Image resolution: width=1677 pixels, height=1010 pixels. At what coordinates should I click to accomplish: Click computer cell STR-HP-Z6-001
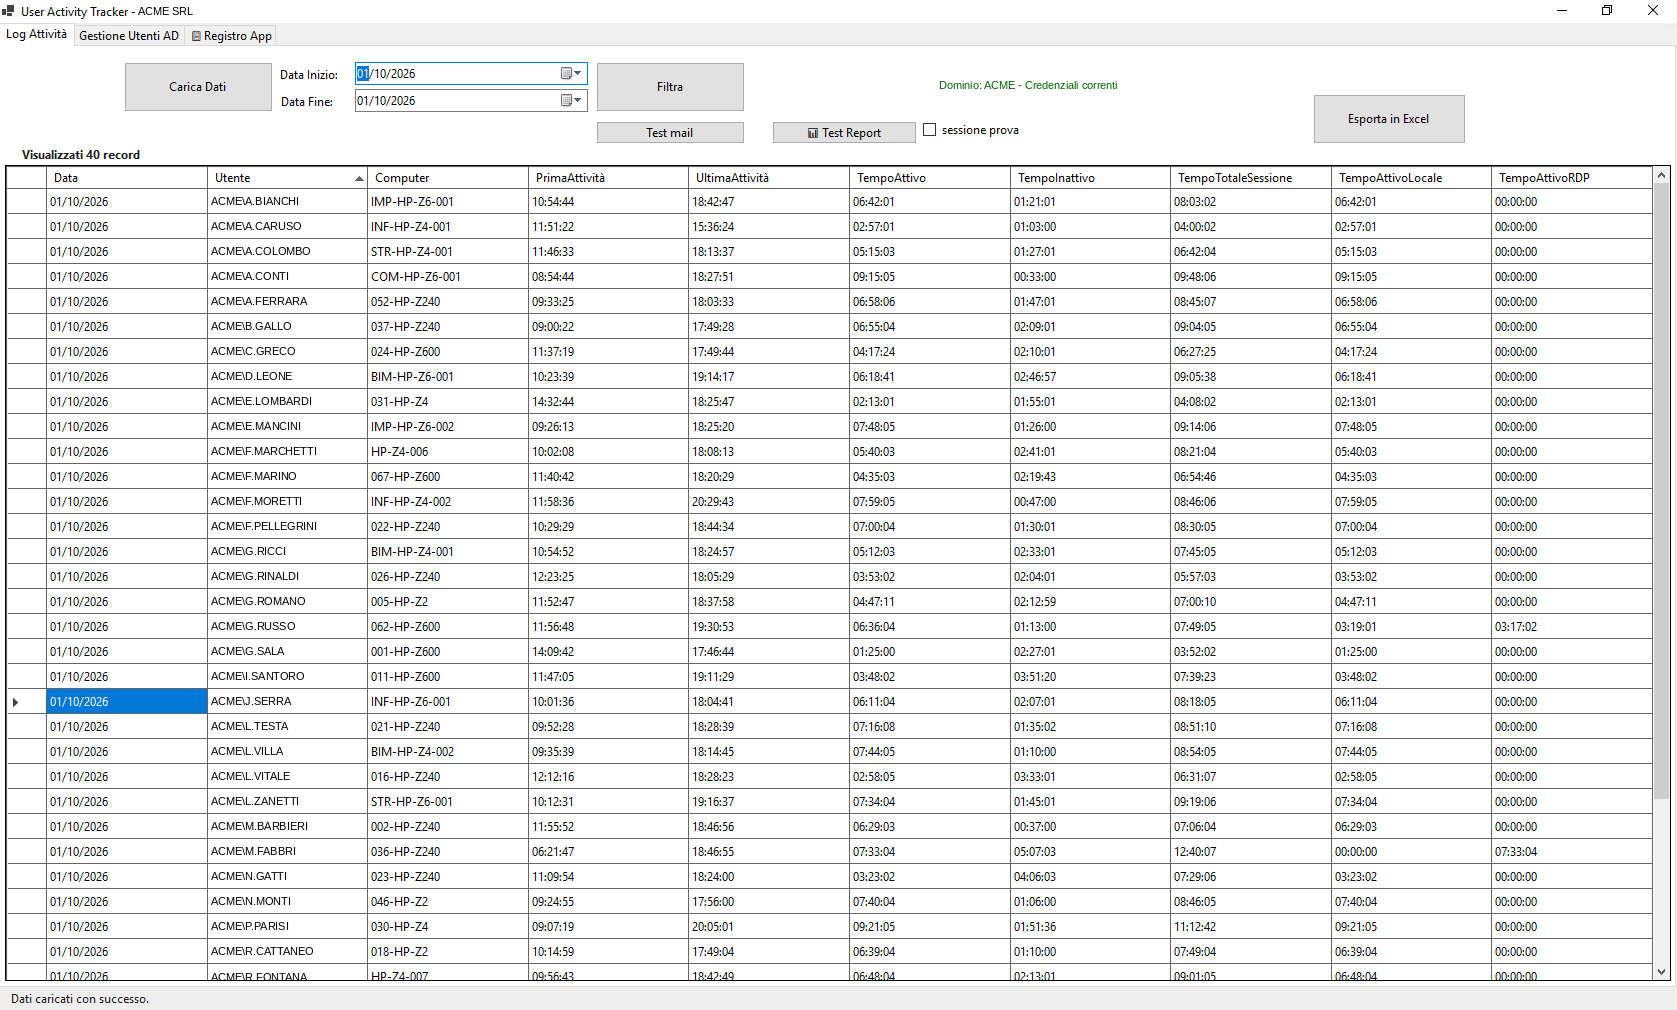click(448, 802)
